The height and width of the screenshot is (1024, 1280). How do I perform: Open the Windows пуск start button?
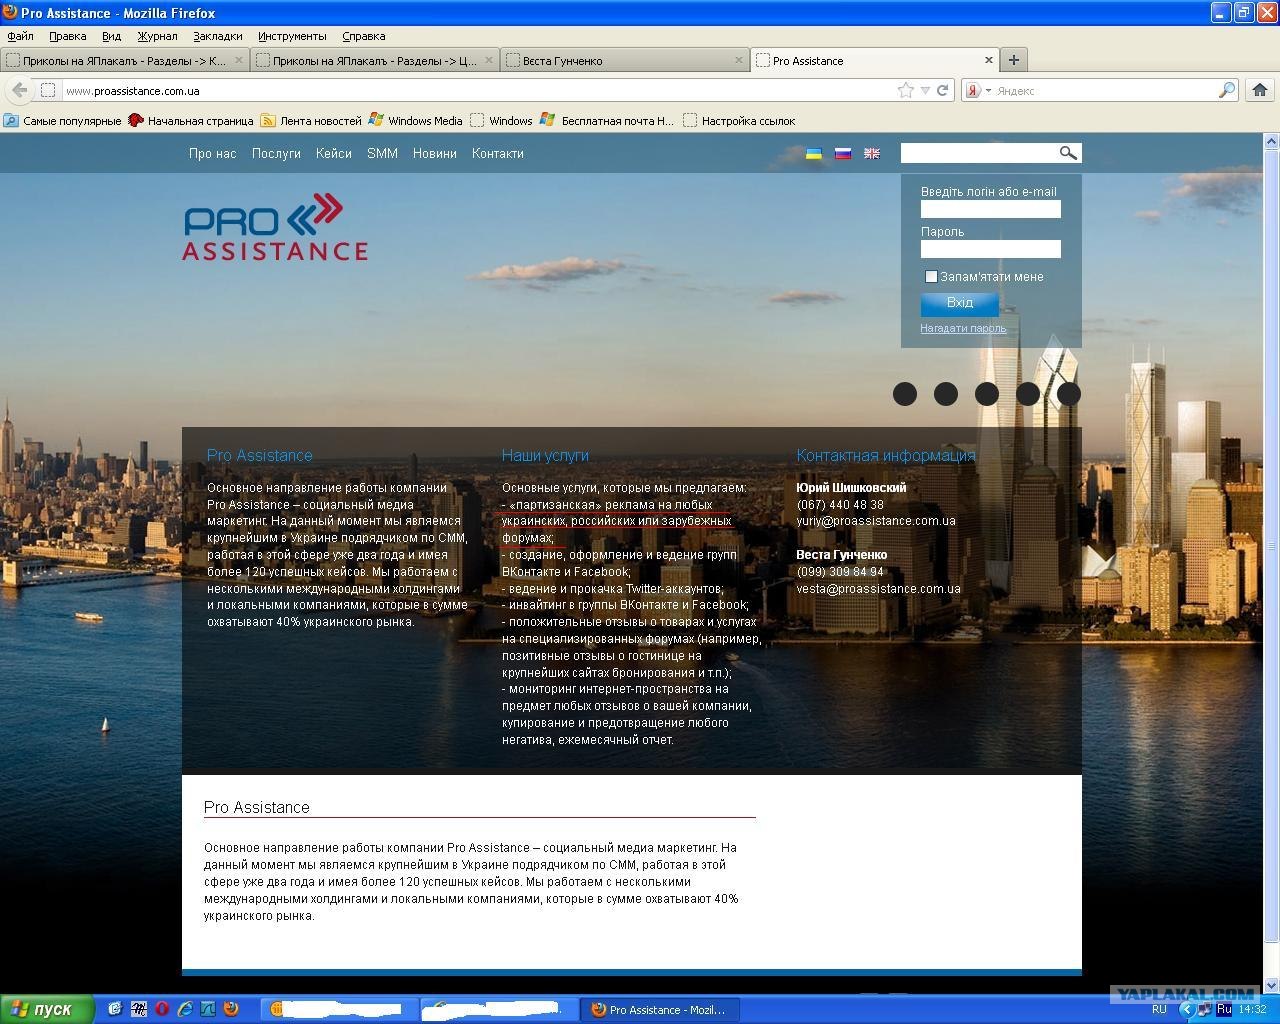(x=47, y=1009)
